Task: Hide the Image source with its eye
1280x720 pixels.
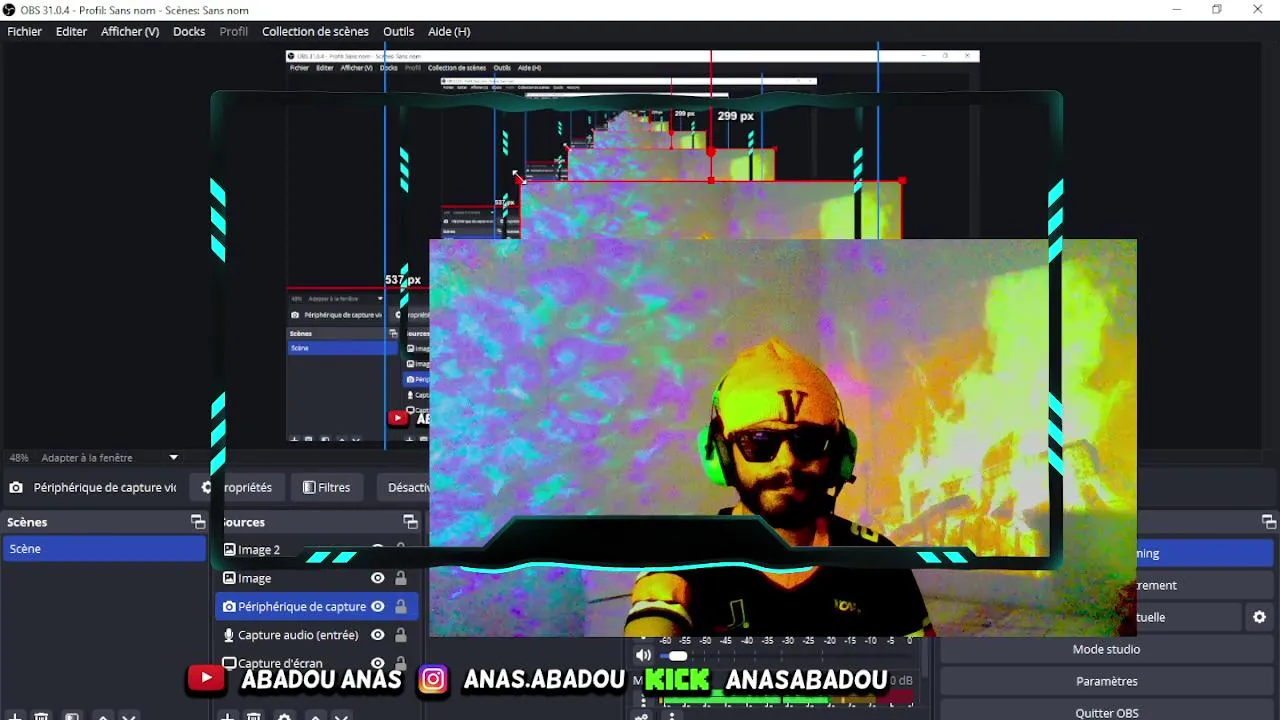Action: tap(377, 578)
